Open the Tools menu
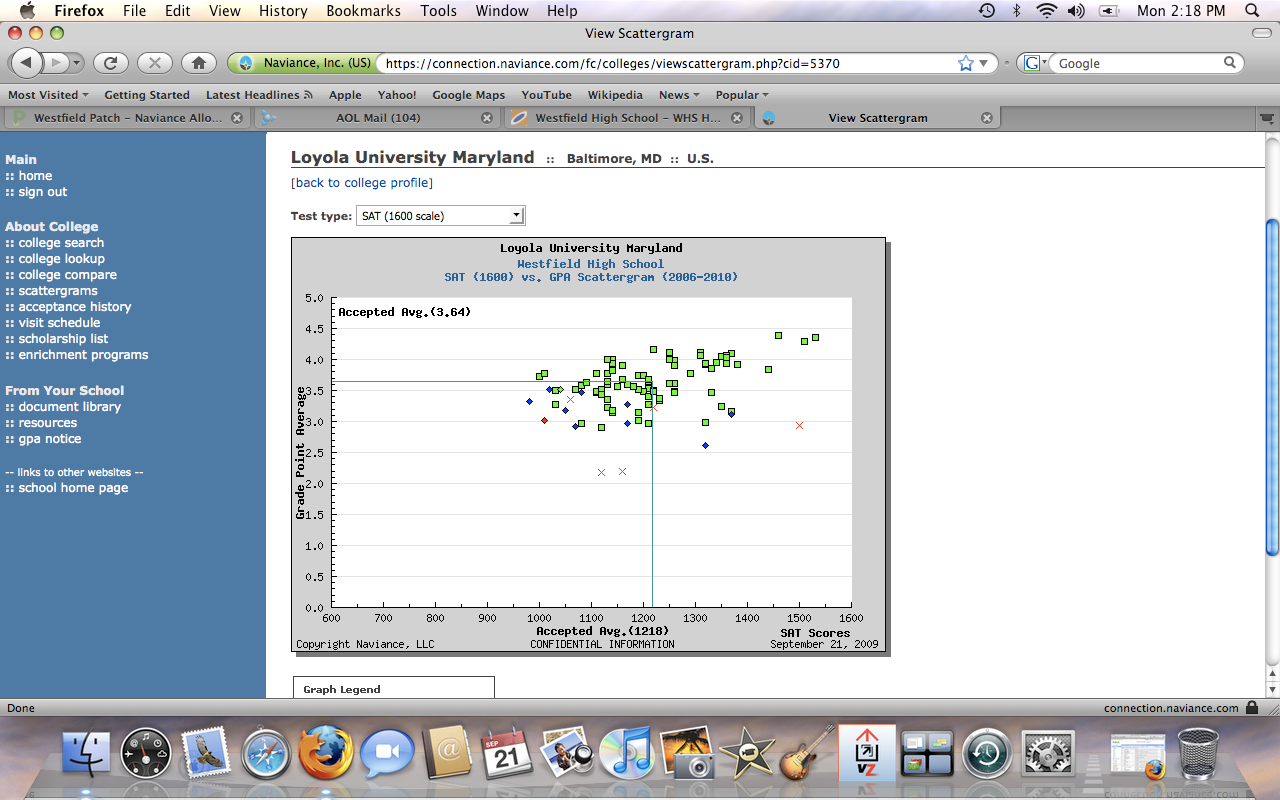This screenshot has width=1280, height=800. tap(438, 11)
